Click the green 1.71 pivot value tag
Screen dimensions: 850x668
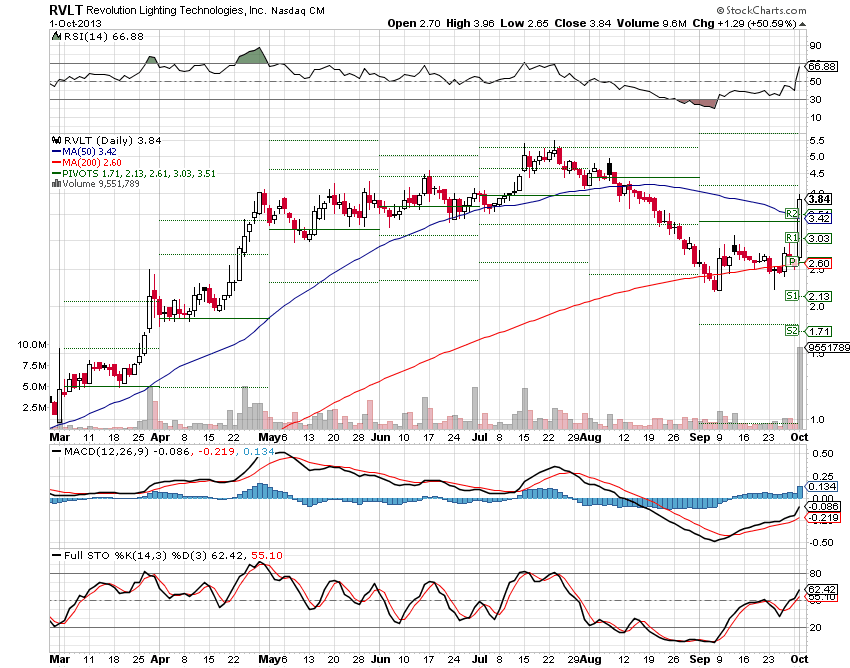point(819,331)
